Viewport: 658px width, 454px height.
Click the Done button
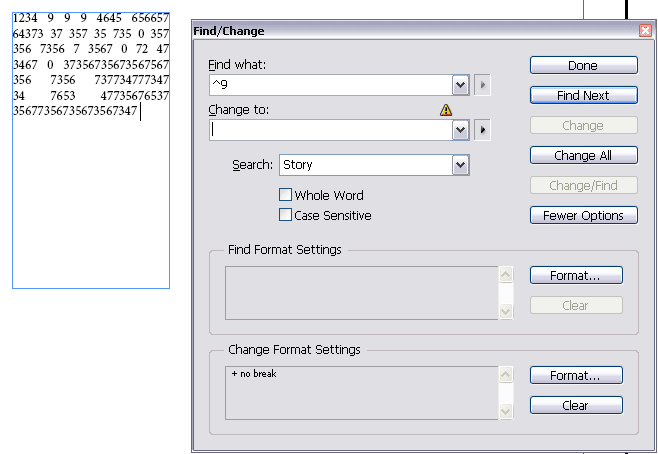[584, 65]
